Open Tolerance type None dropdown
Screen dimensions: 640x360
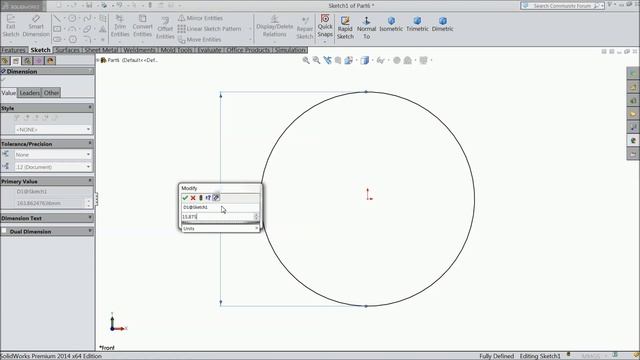(53, 155)
